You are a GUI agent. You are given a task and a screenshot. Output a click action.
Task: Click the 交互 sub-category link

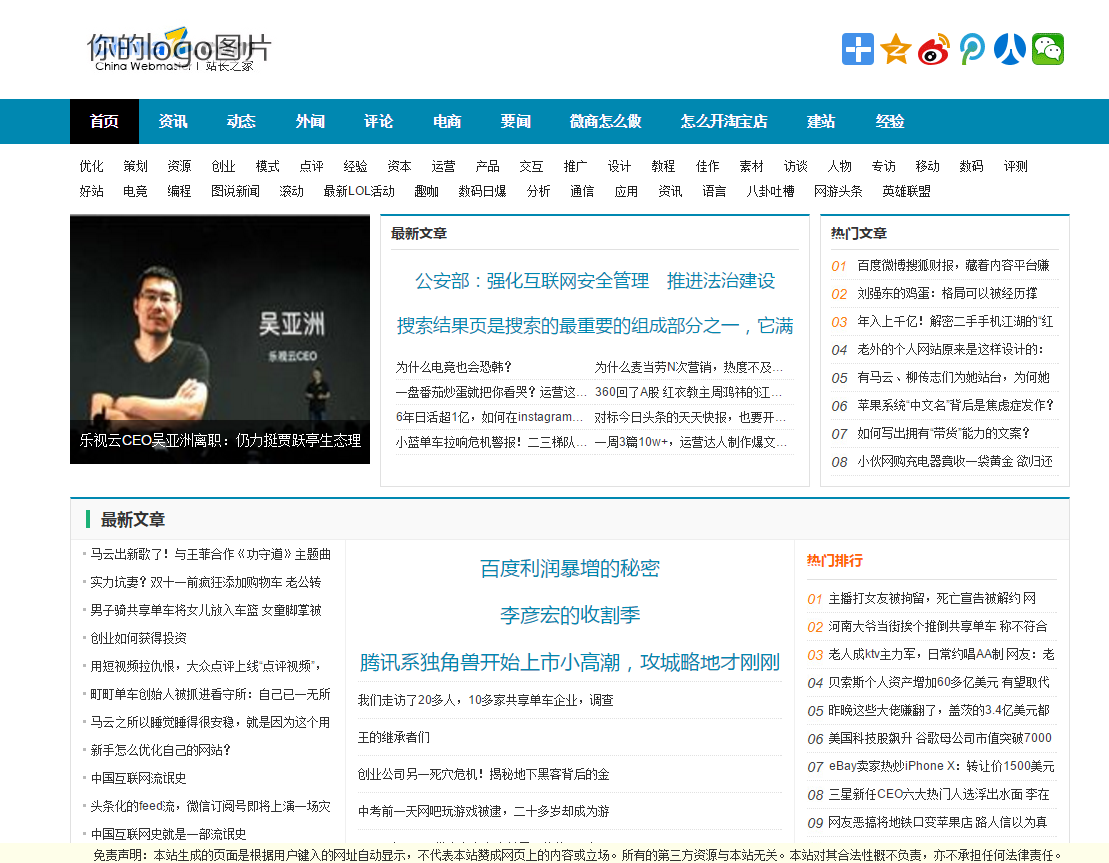click(531, 166)
